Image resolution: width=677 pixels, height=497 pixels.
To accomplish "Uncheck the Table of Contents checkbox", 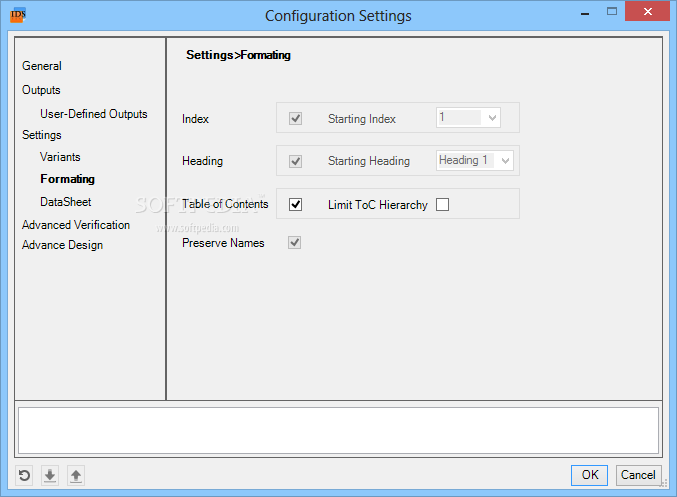I will pos(295,205).
